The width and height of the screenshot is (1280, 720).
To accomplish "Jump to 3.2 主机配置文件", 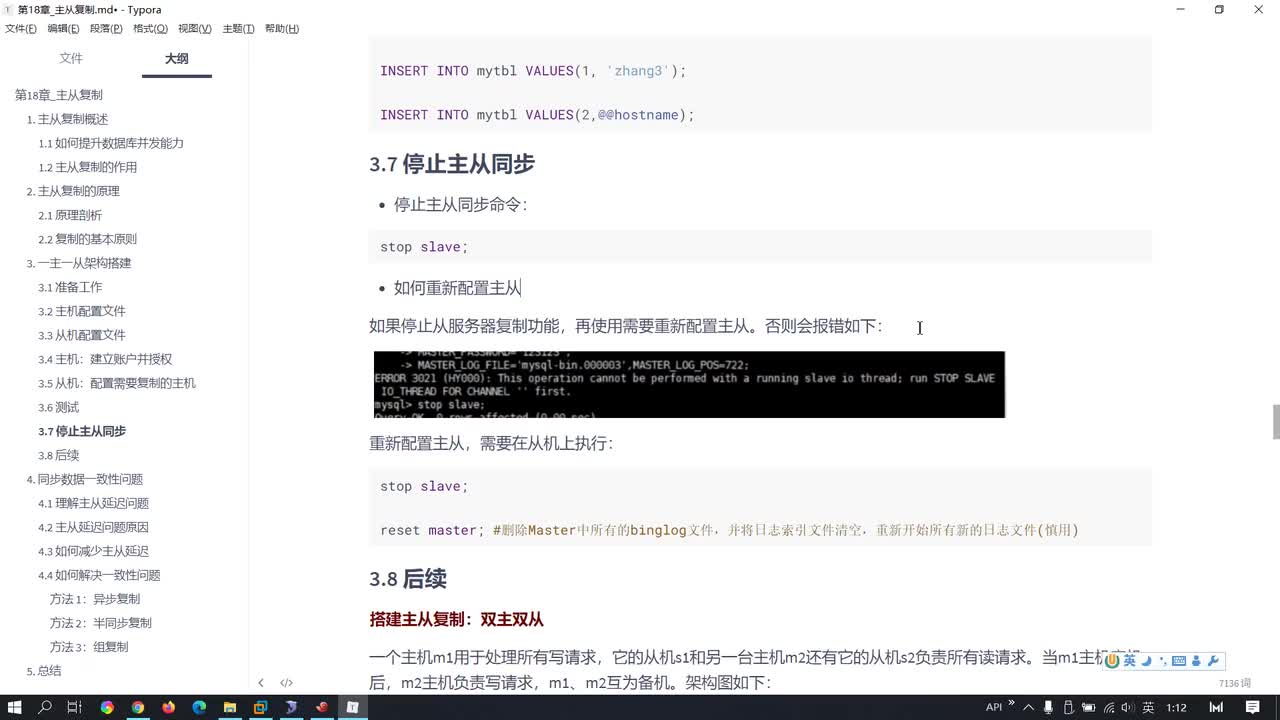I will tap(82, 311).
